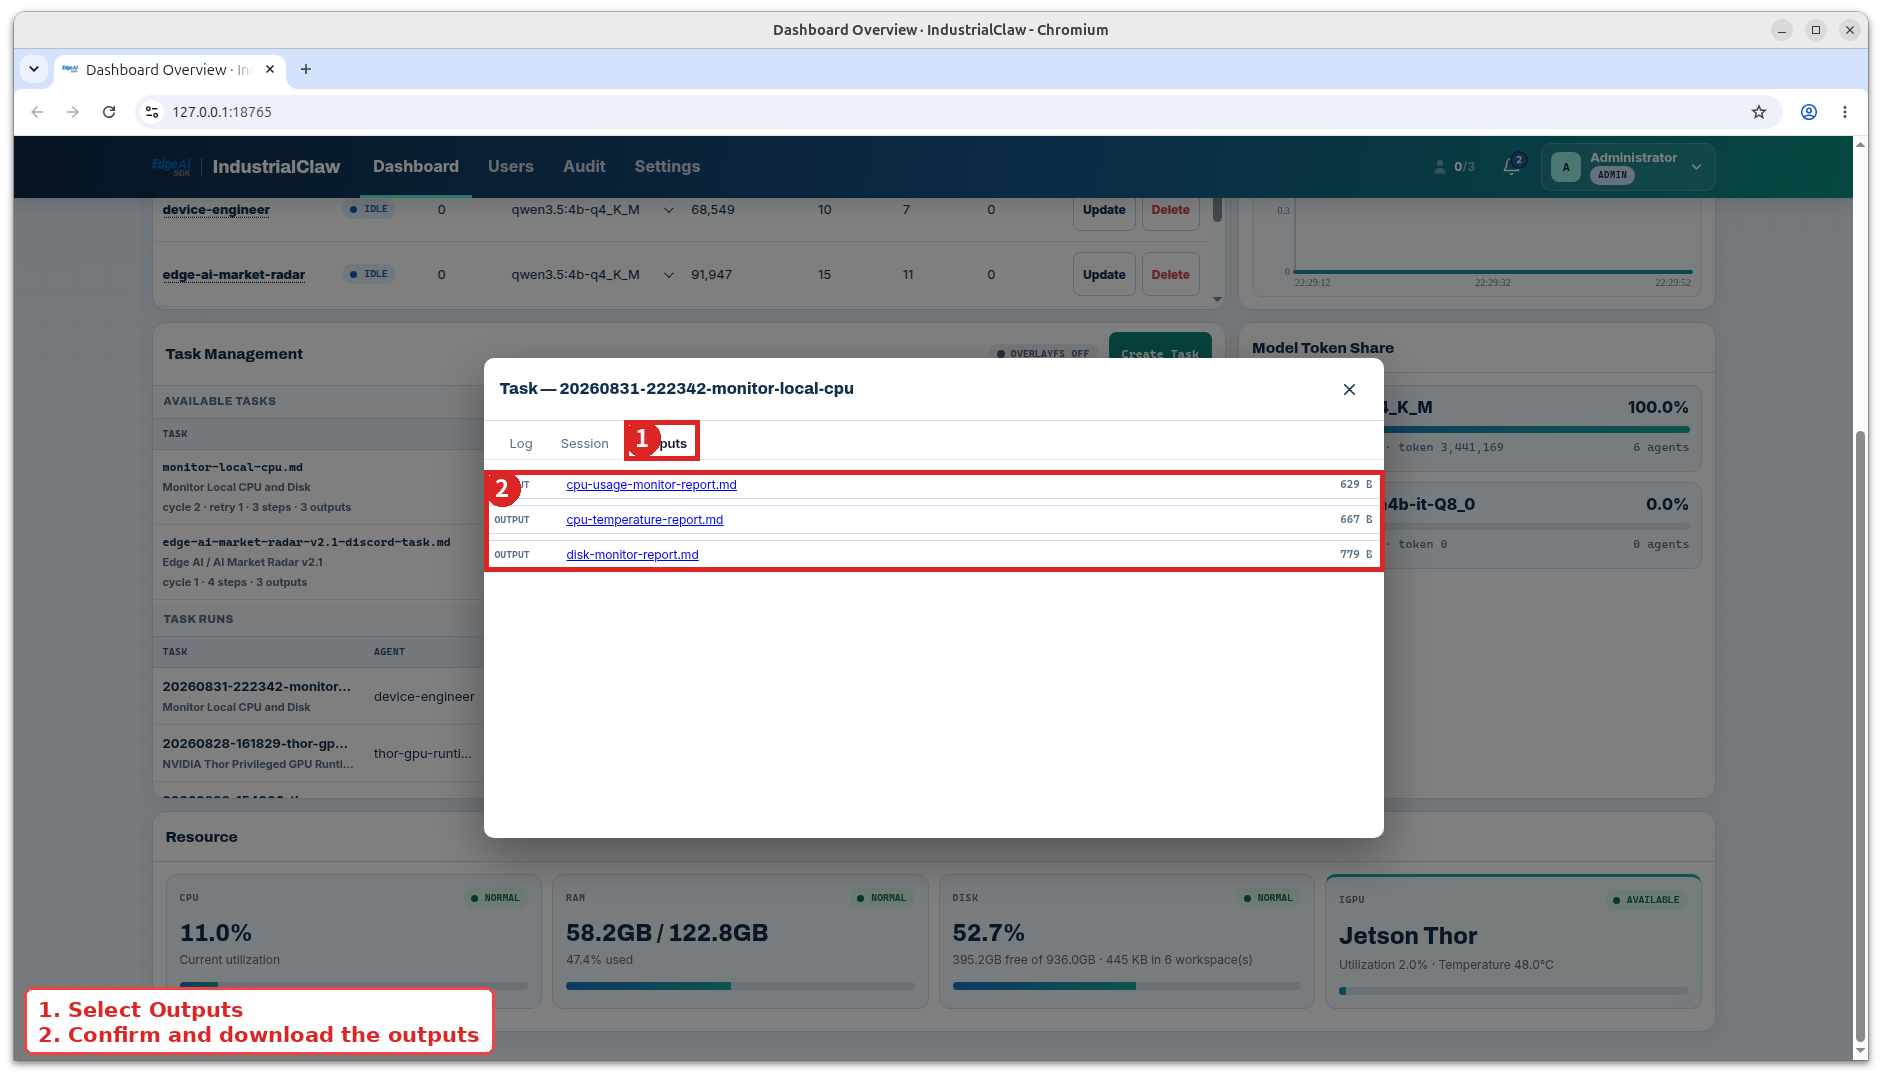Open the Settings page
The image size is (1882, 1077).
[667, 167]
